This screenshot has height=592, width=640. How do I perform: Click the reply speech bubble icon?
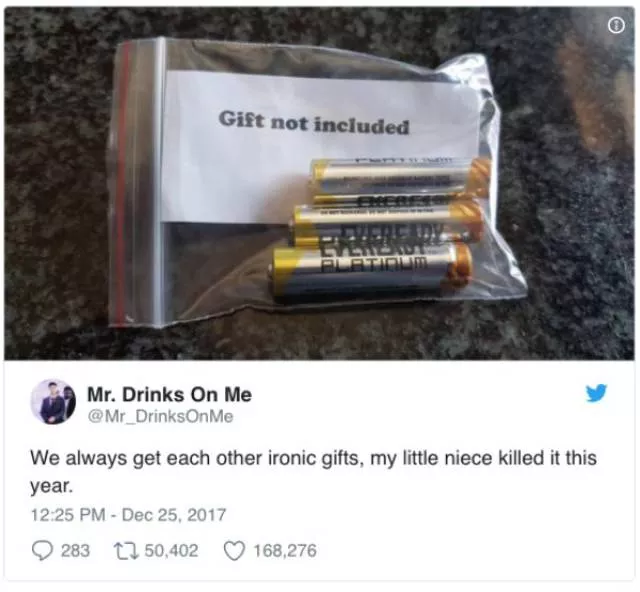pyautogui.click(x=42, y=550)
